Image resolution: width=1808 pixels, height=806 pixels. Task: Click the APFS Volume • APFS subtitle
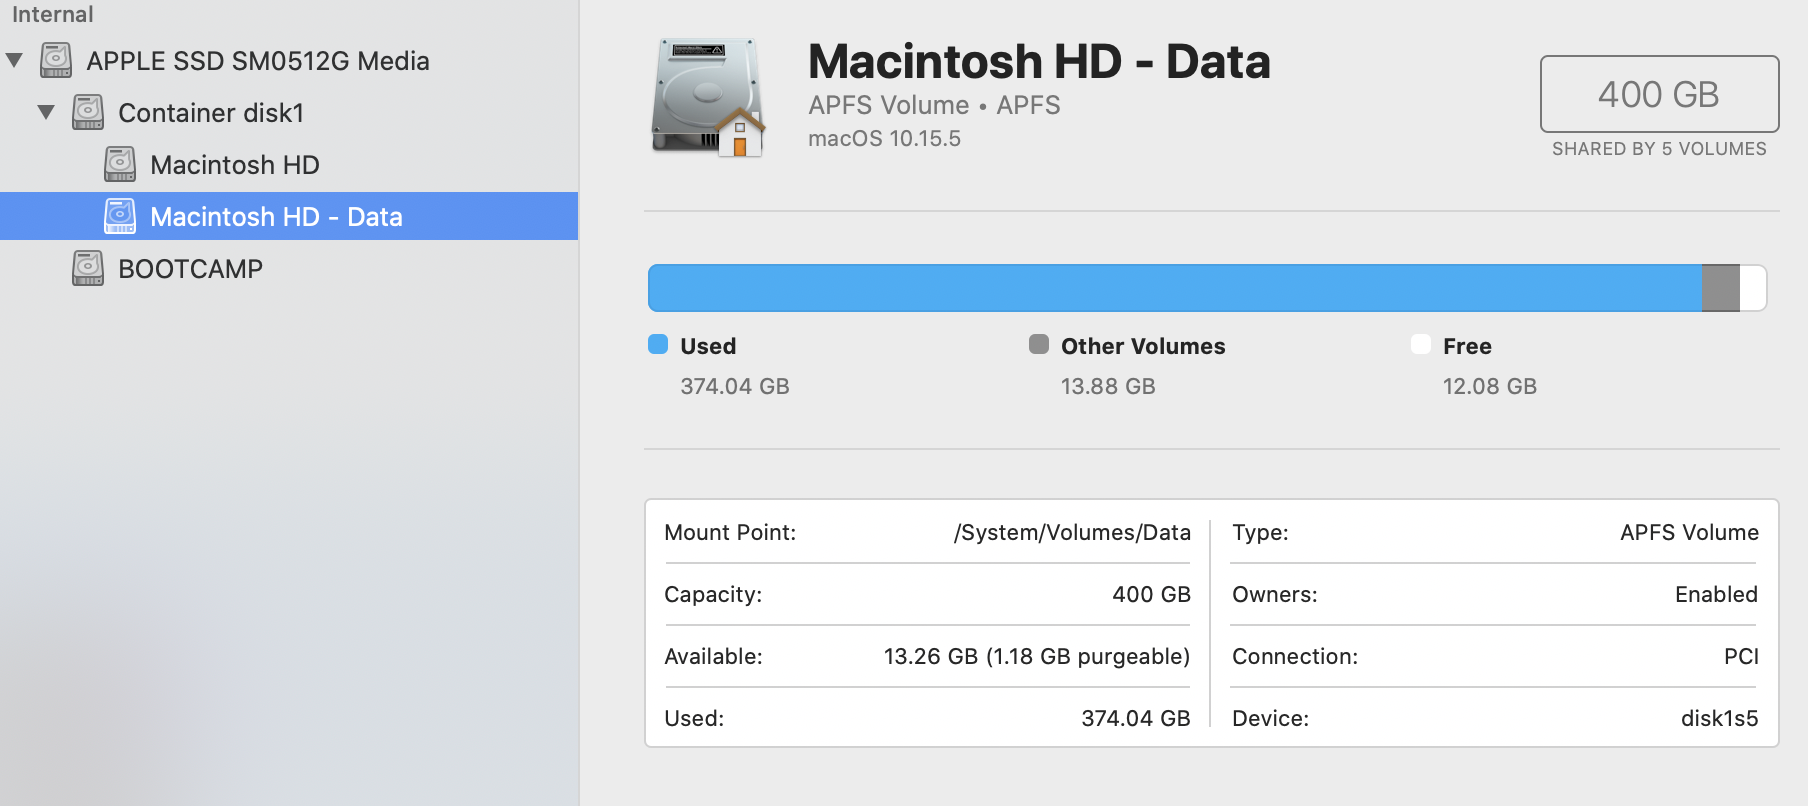(934, 105)
